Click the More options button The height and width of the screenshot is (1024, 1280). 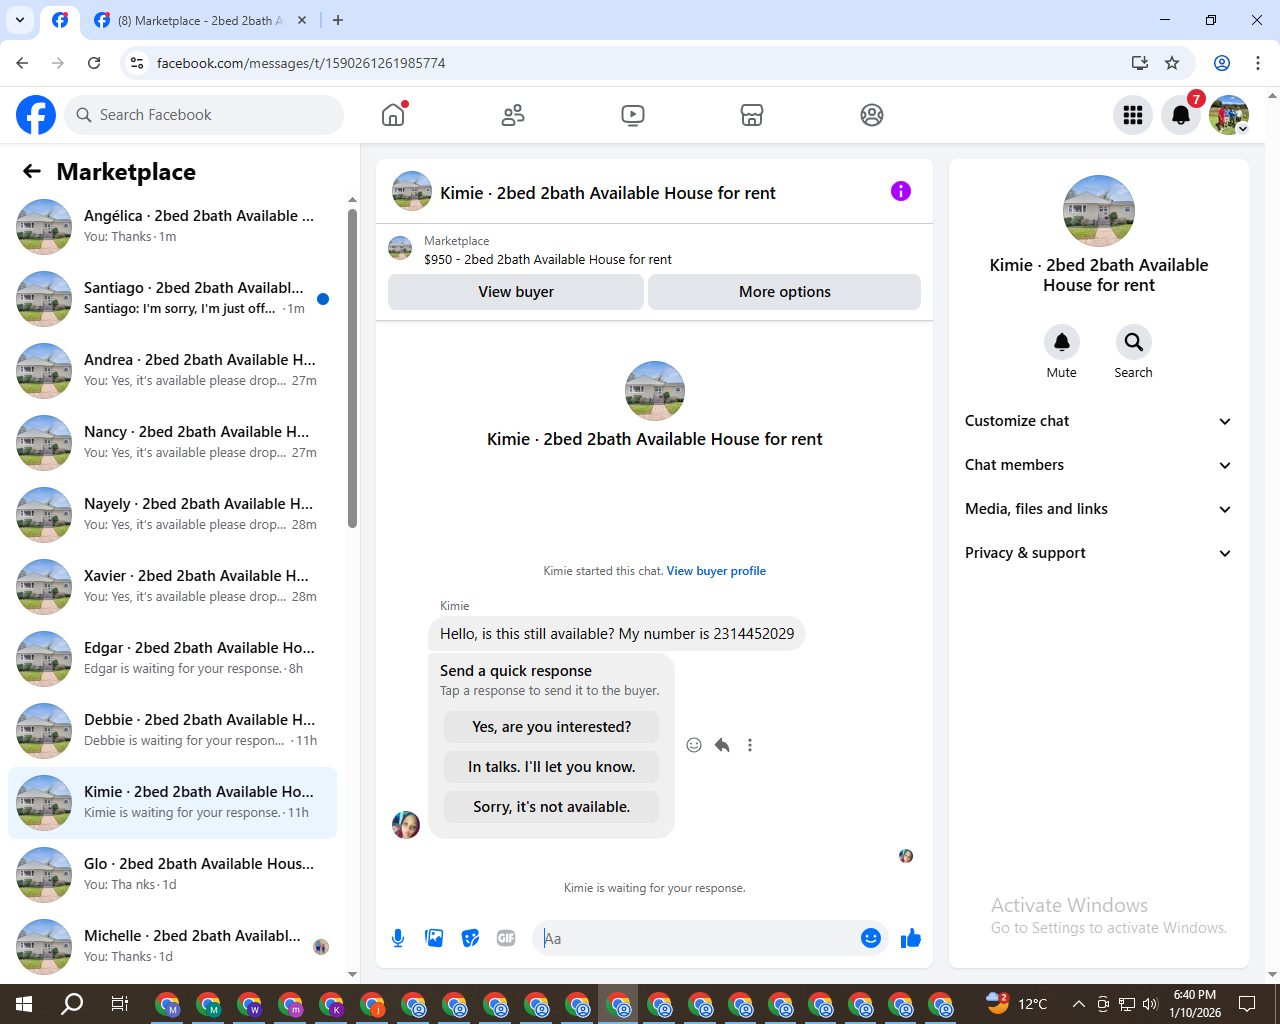tap(785, 292)
